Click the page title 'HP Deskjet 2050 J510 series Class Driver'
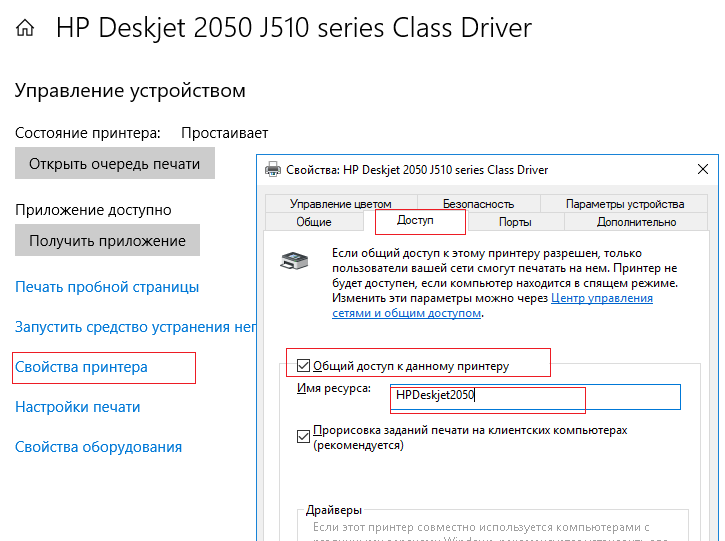This screenshot has height=541, width=725. coord(294,28)
